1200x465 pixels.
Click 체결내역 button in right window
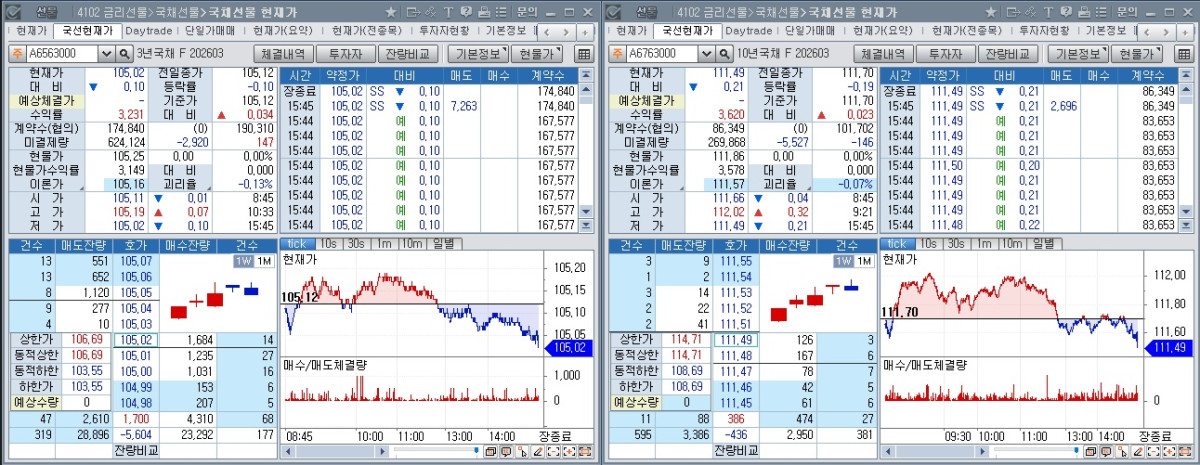pyautogui.click(x=885, y=53)
